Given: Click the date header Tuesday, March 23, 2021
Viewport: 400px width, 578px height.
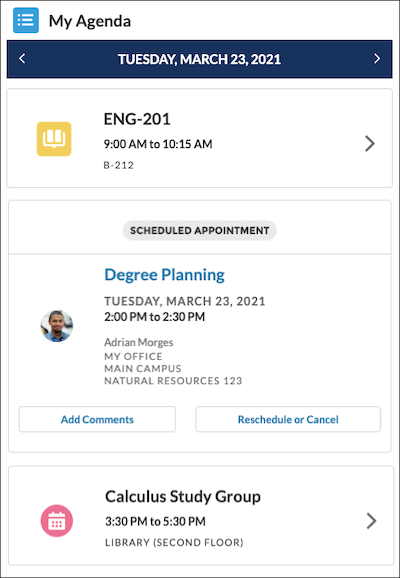Looking at the screenshot, I should (x=199, y=59).
